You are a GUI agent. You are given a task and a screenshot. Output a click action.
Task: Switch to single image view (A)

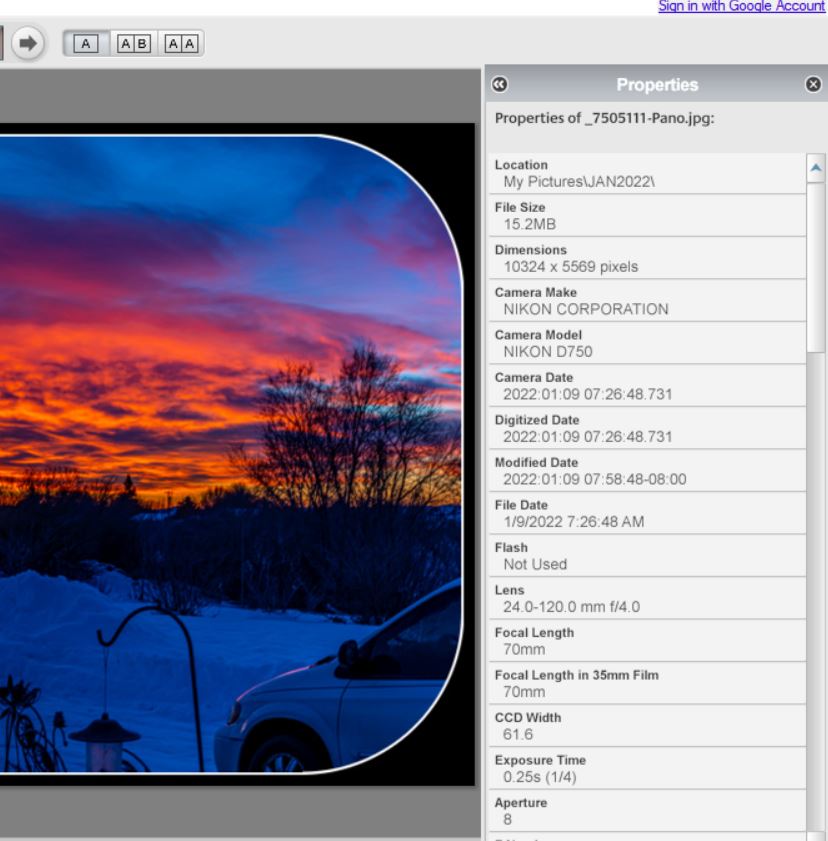(x=87, y=43)
